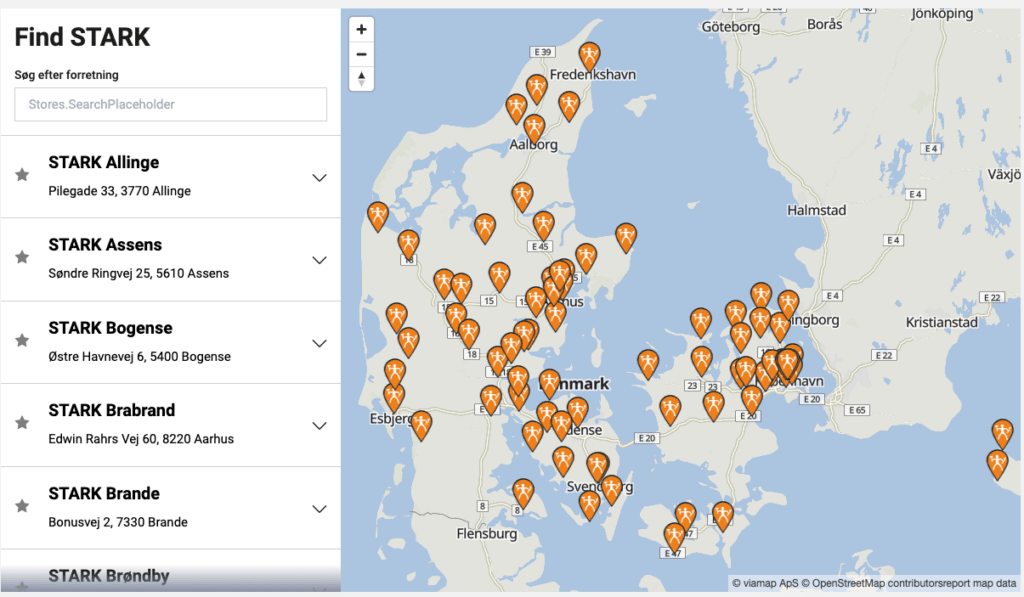Open STARK Assens store title

point(105,245)
